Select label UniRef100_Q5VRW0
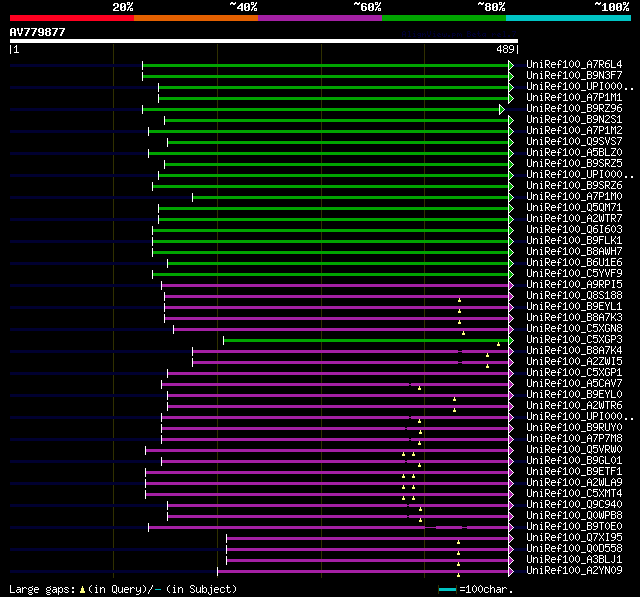 [574, 450]
